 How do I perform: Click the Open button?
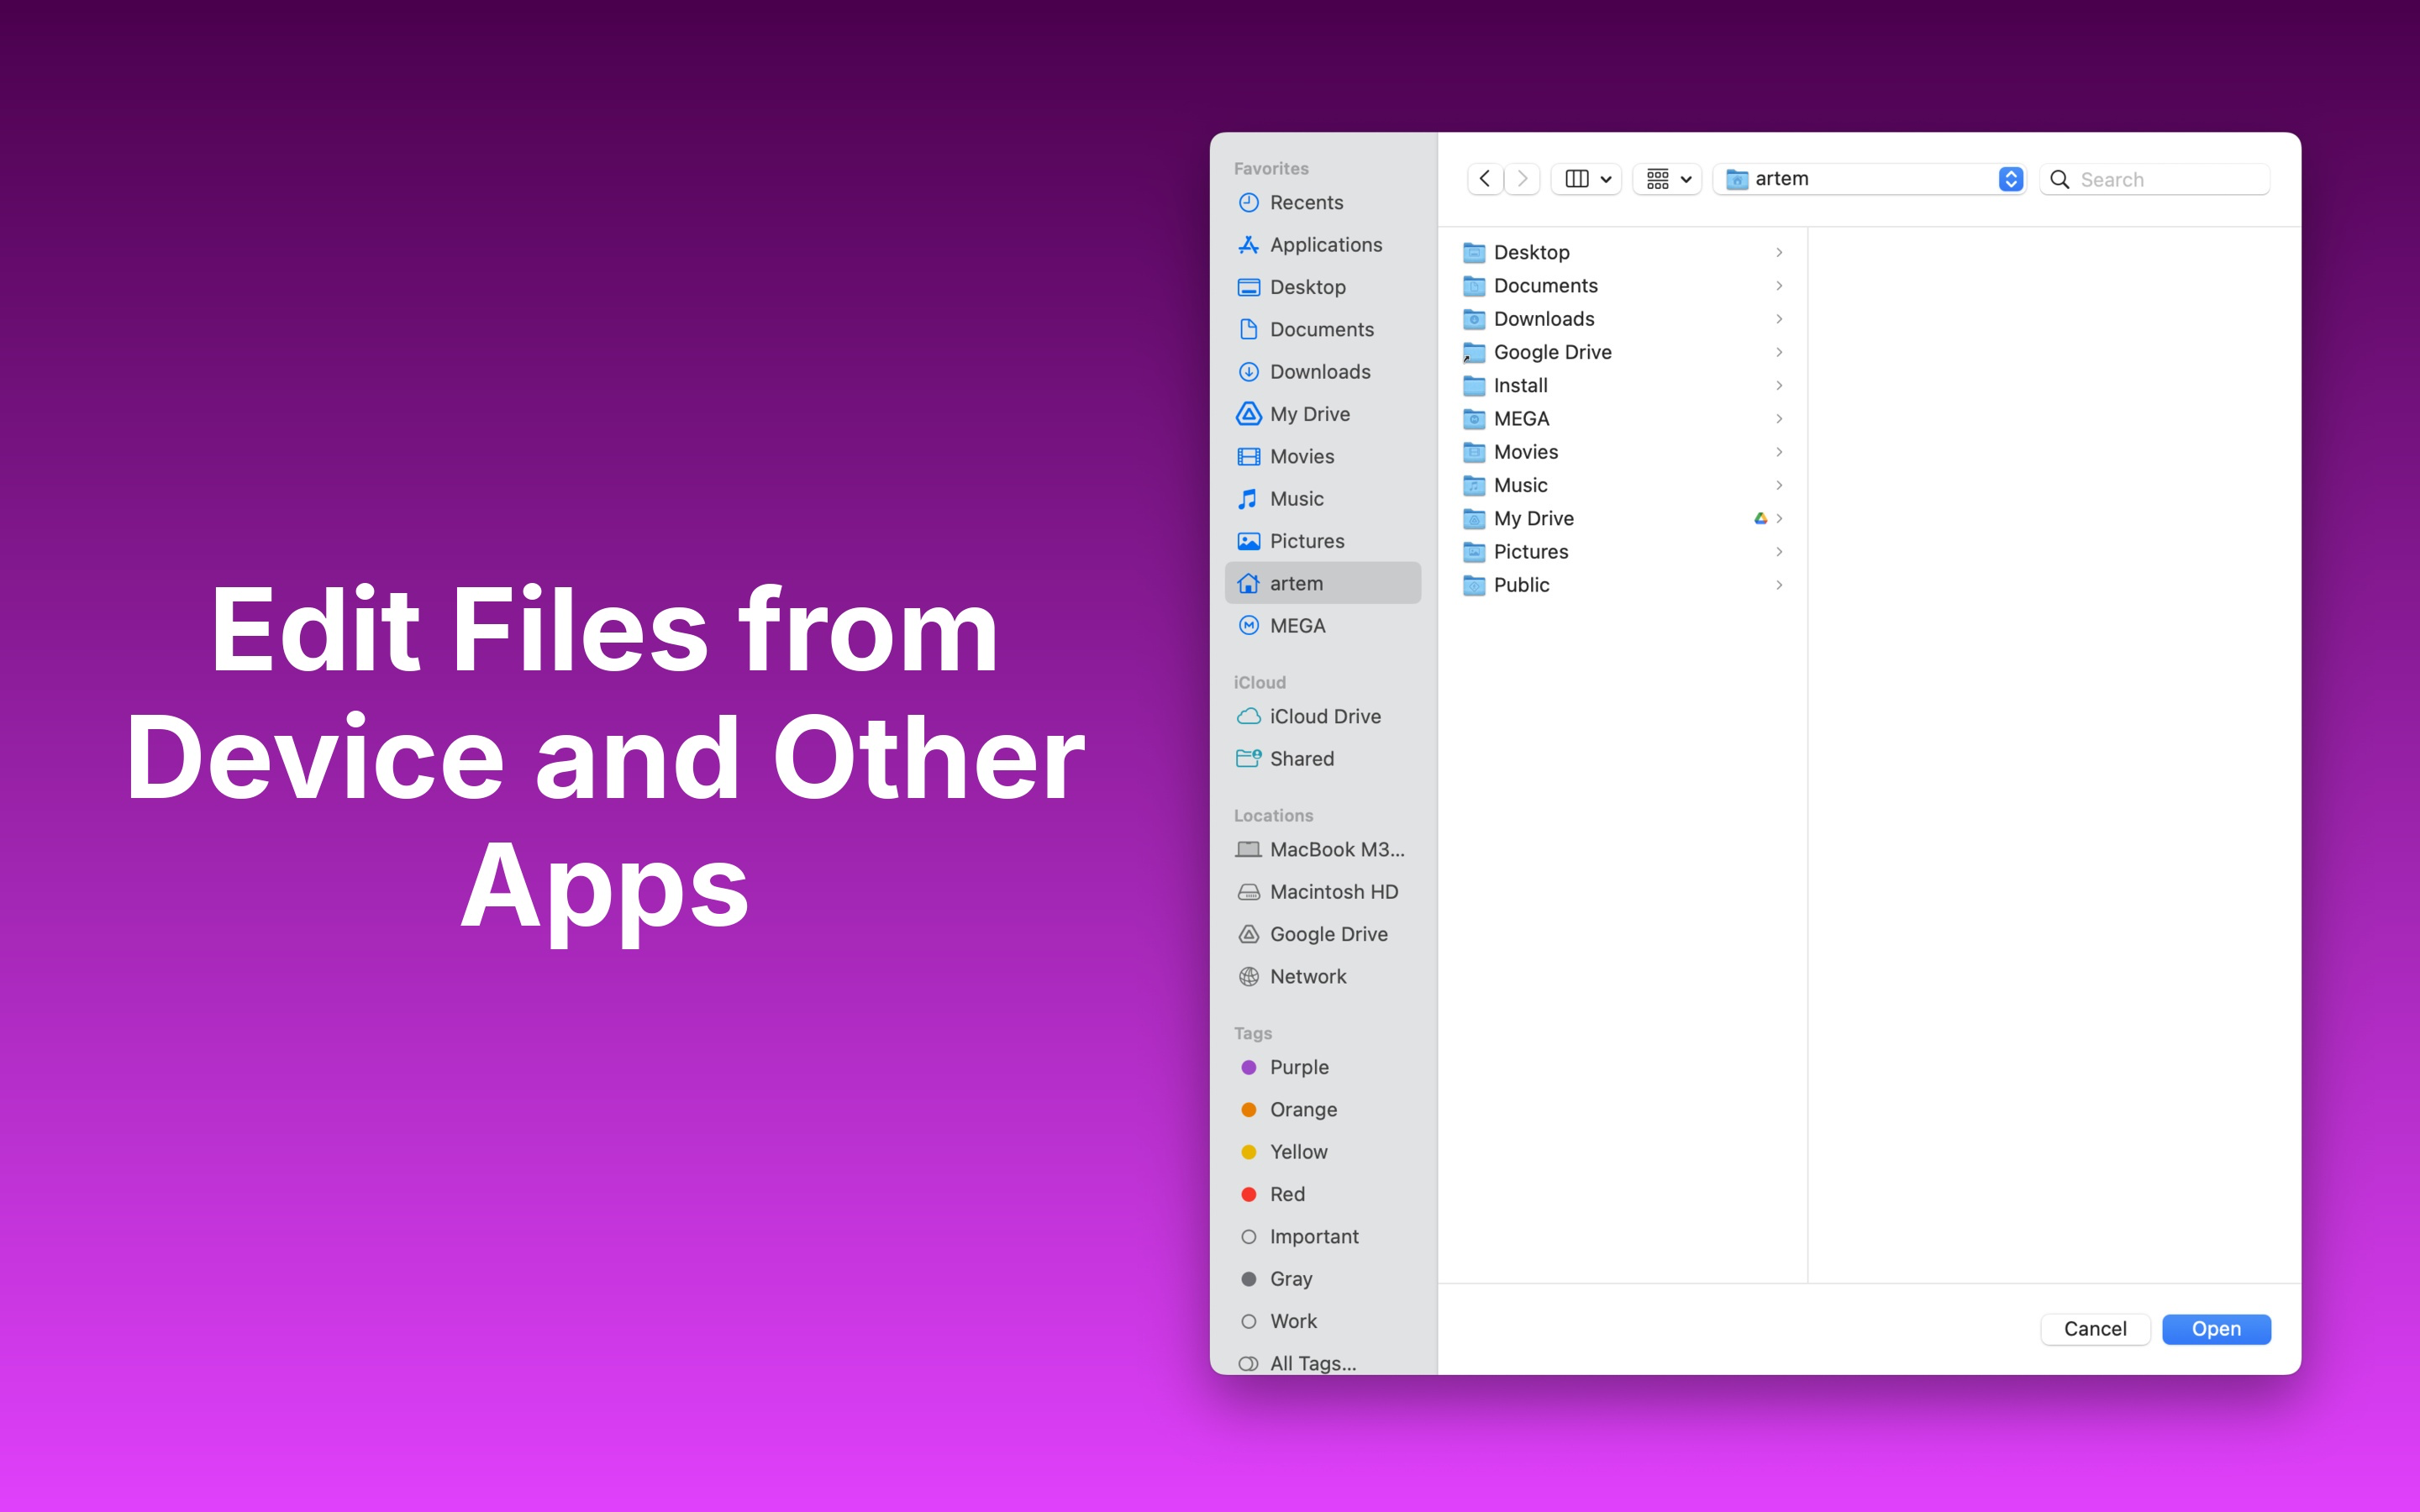[x=2215, y=1329]
